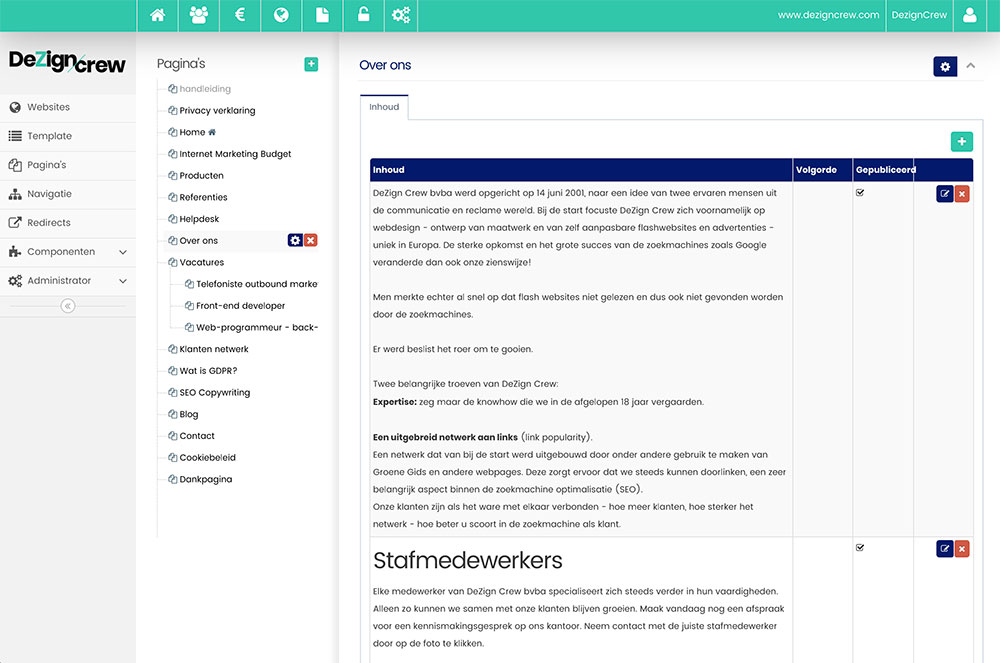
Task: Open the users group icon in top bar
Action: 199,15
